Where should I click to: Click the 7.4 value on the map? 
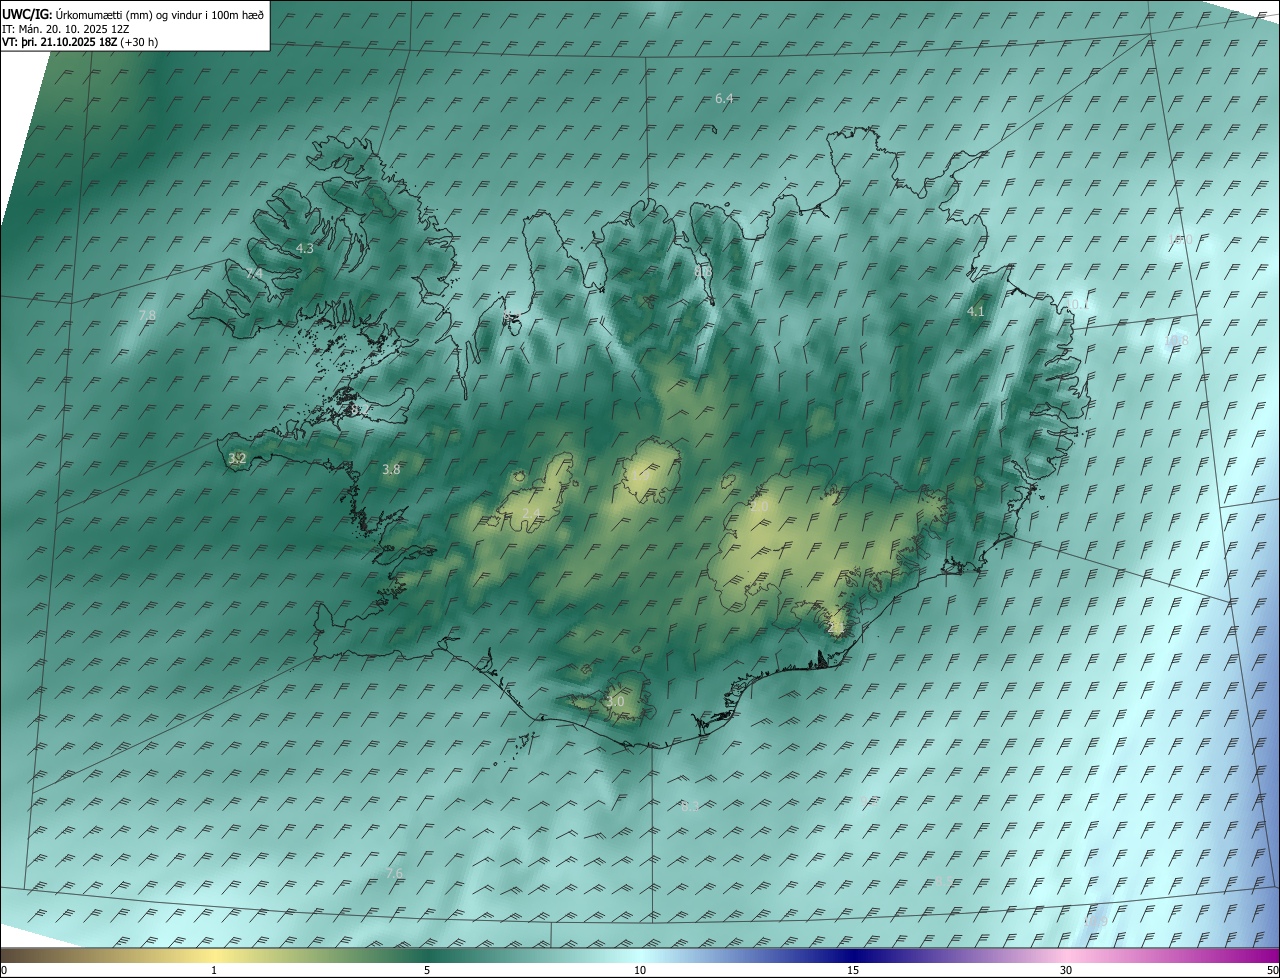click(256, 273)
